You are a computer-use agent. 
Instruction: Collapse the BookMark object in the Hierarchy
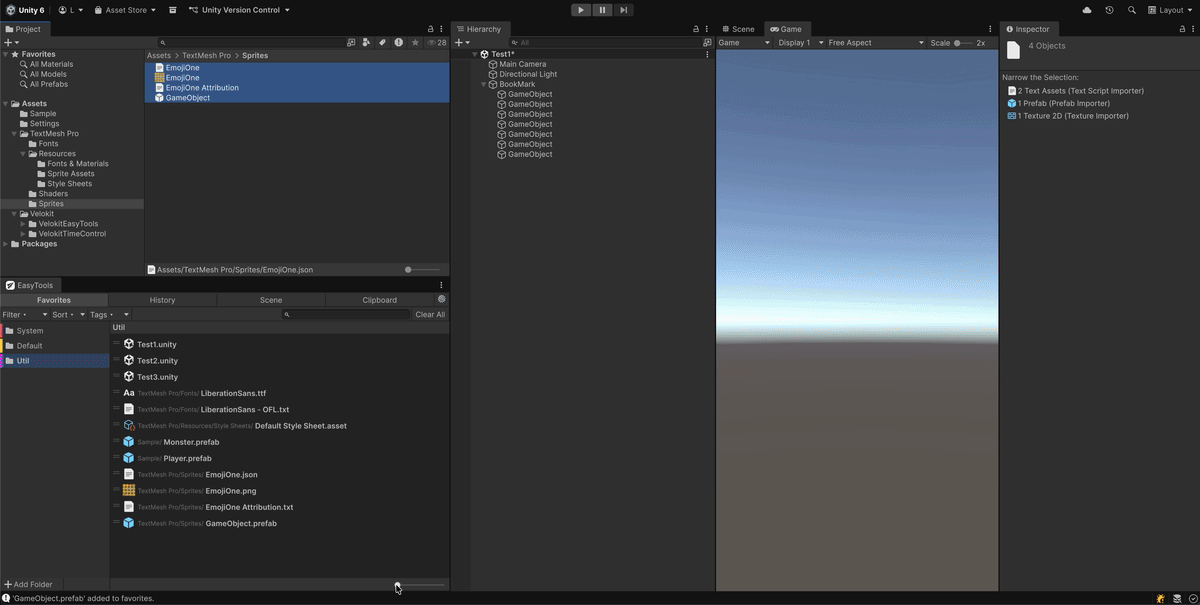483,84
